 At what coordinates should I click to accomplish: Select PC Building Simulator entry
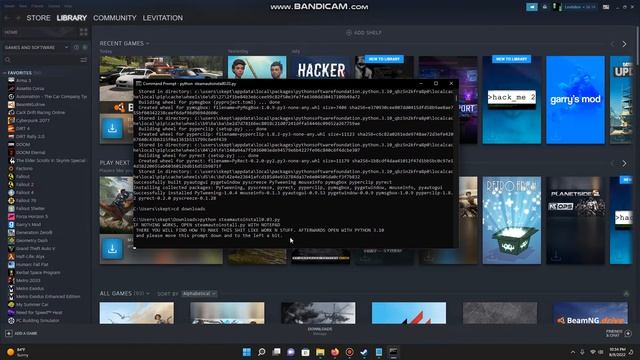click(x=37, y=320)
